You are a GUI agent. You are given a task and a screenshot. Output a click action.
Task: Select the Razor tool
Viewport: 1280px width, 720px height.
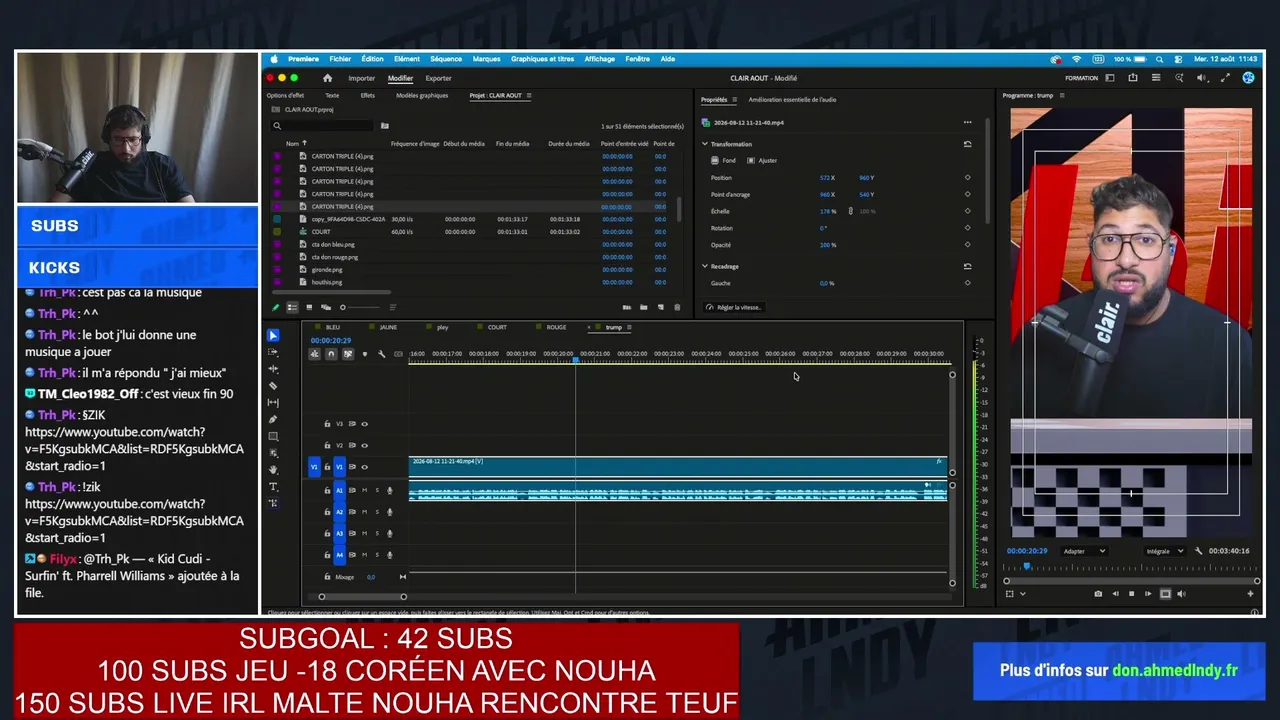(x=273, y=386)
